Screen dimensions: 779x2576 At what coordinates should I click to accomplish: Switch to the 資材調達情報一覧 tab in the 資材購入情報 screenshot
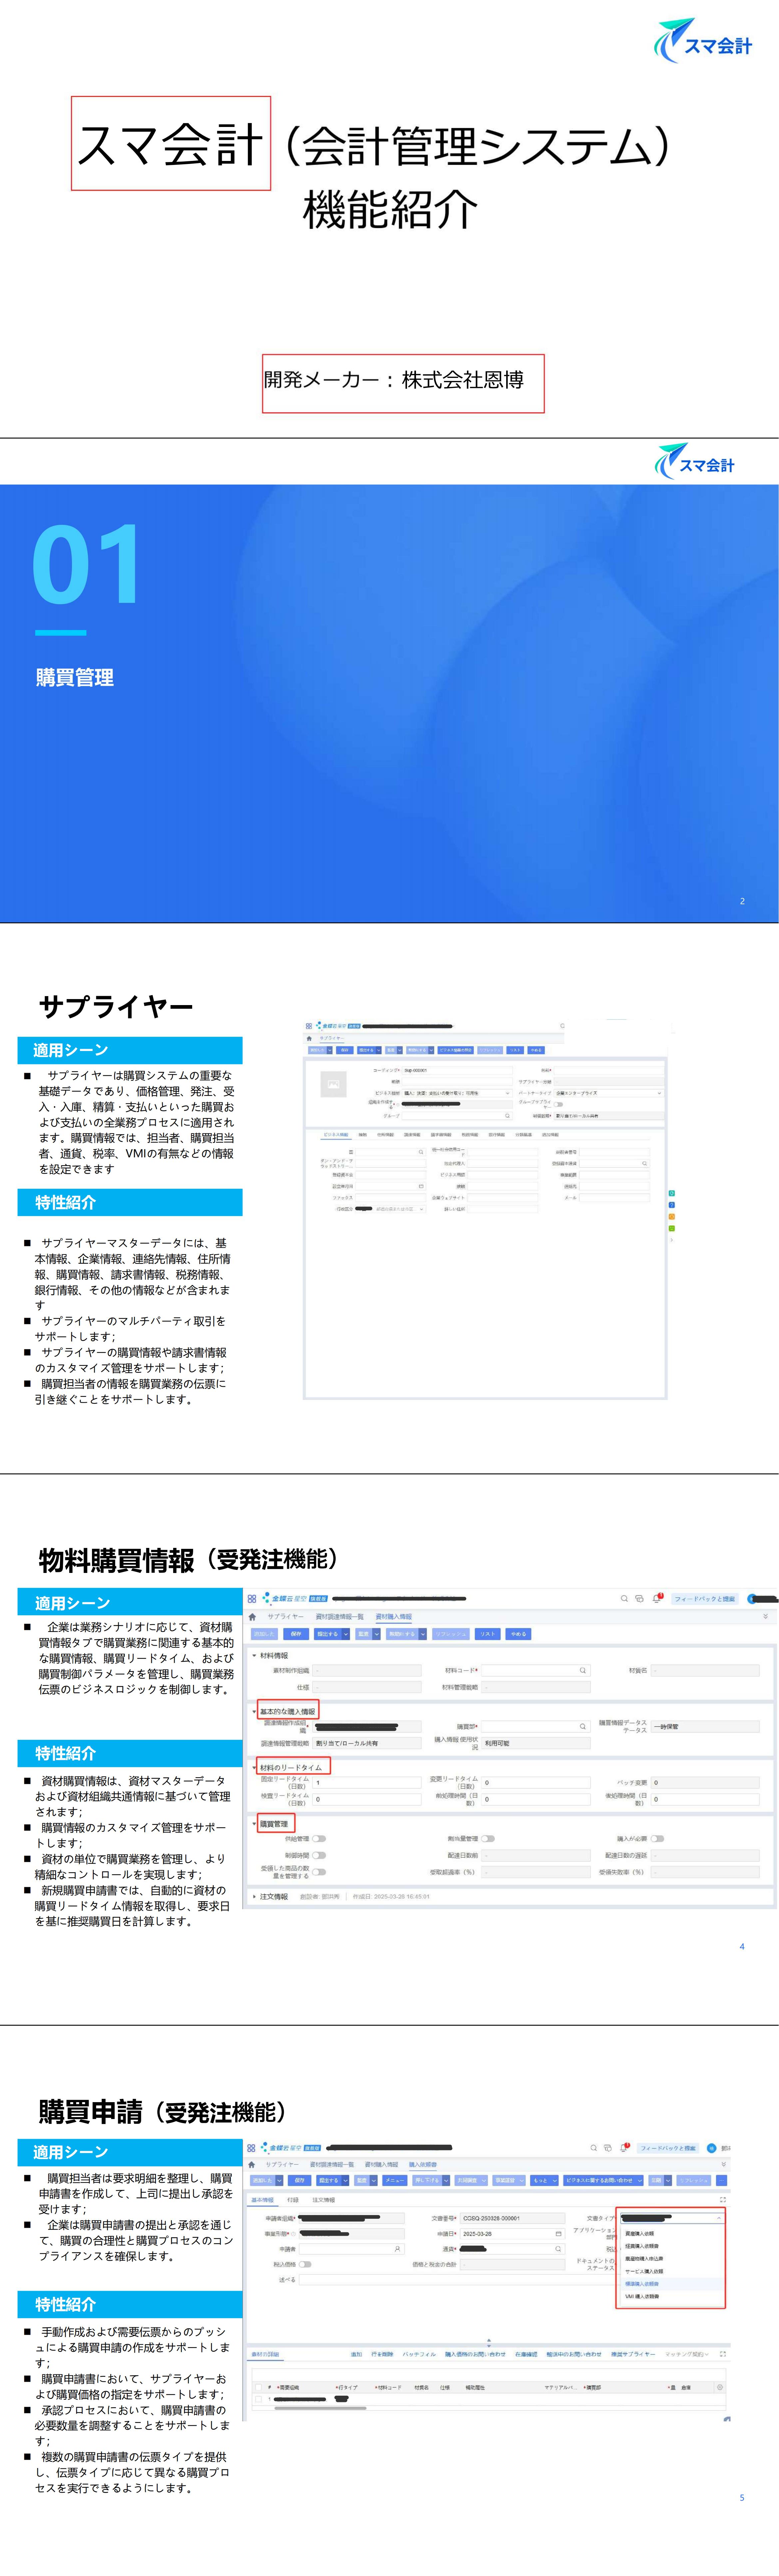pyautogui.click(x=340, y=1617)
